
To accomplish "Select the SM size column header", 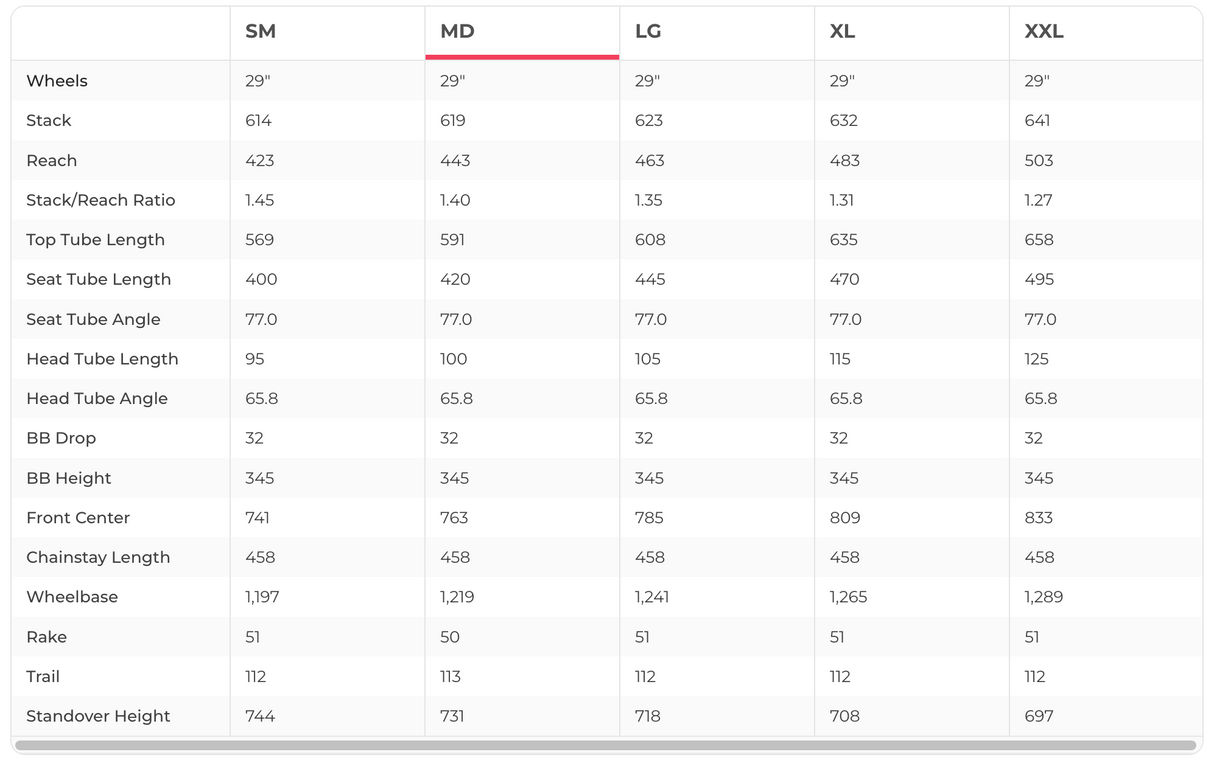I will (x=260, y=32).
